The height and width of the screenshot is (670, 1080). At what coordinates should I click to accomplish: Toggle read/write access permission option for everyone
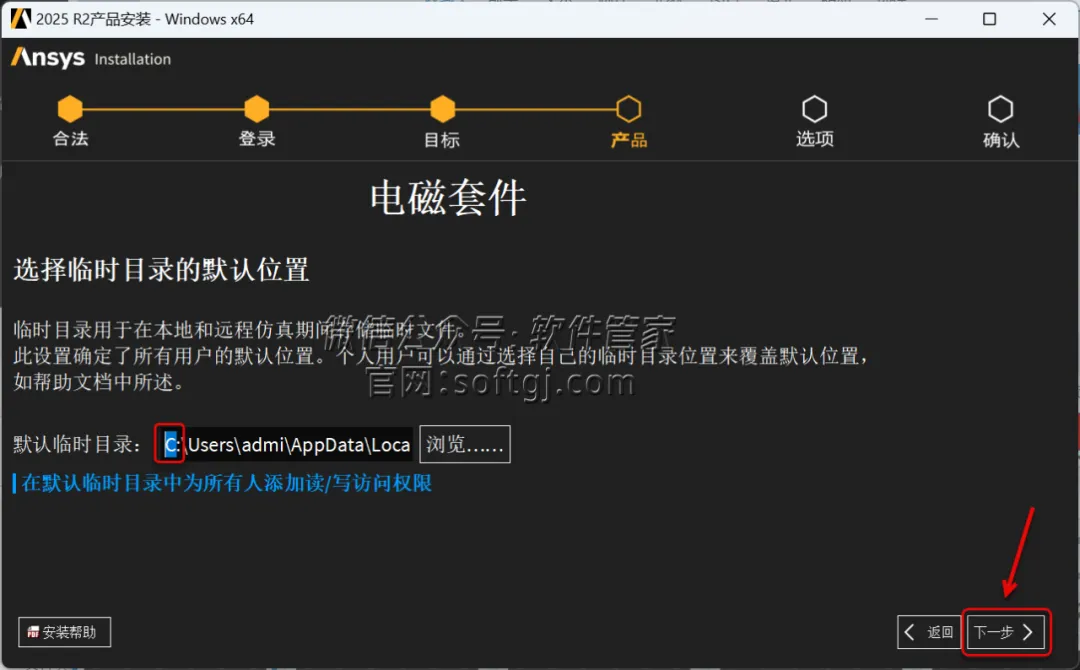point(222,483)
